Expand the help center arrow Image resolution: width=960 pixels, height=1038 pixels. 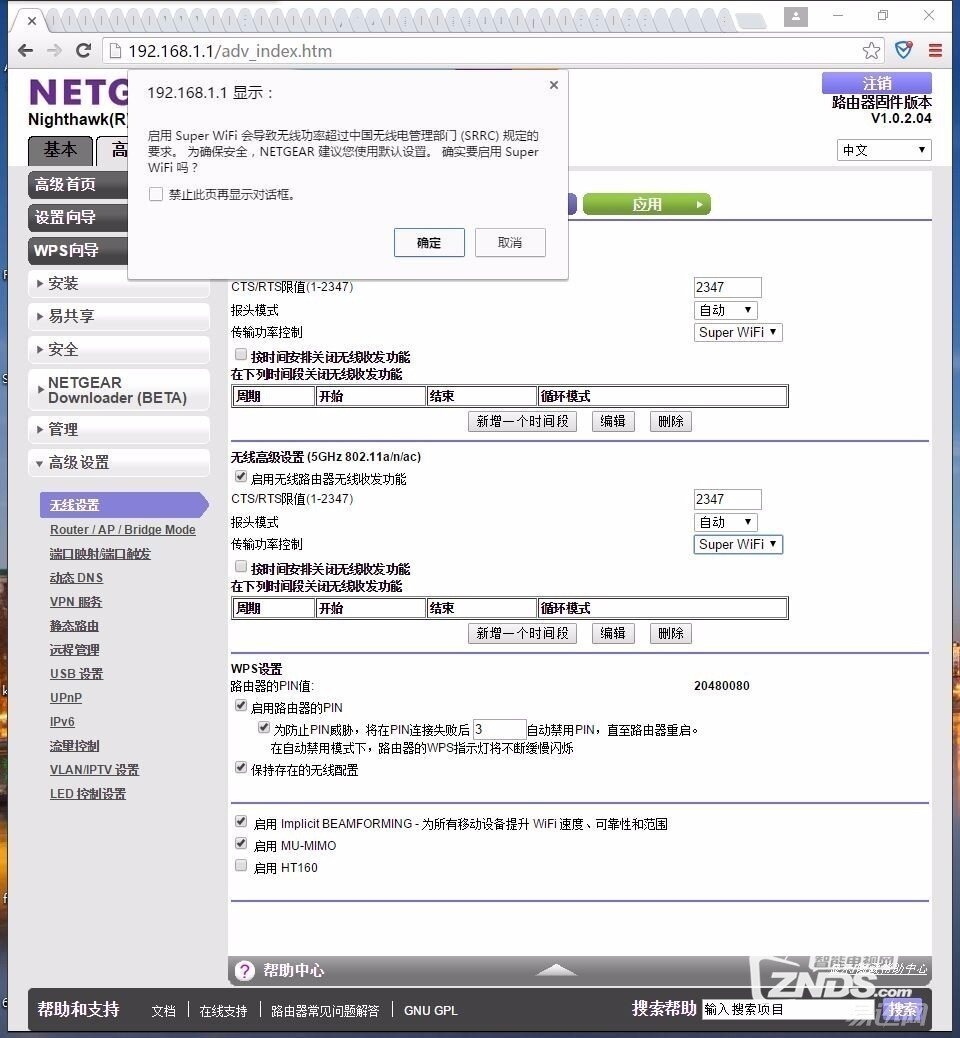click(556, 970)
